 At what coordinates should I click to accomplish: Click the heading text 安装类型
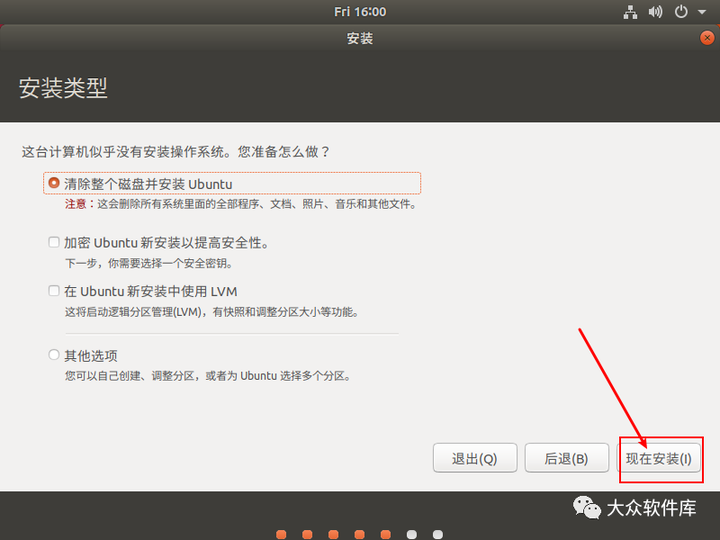coord(63,87)
